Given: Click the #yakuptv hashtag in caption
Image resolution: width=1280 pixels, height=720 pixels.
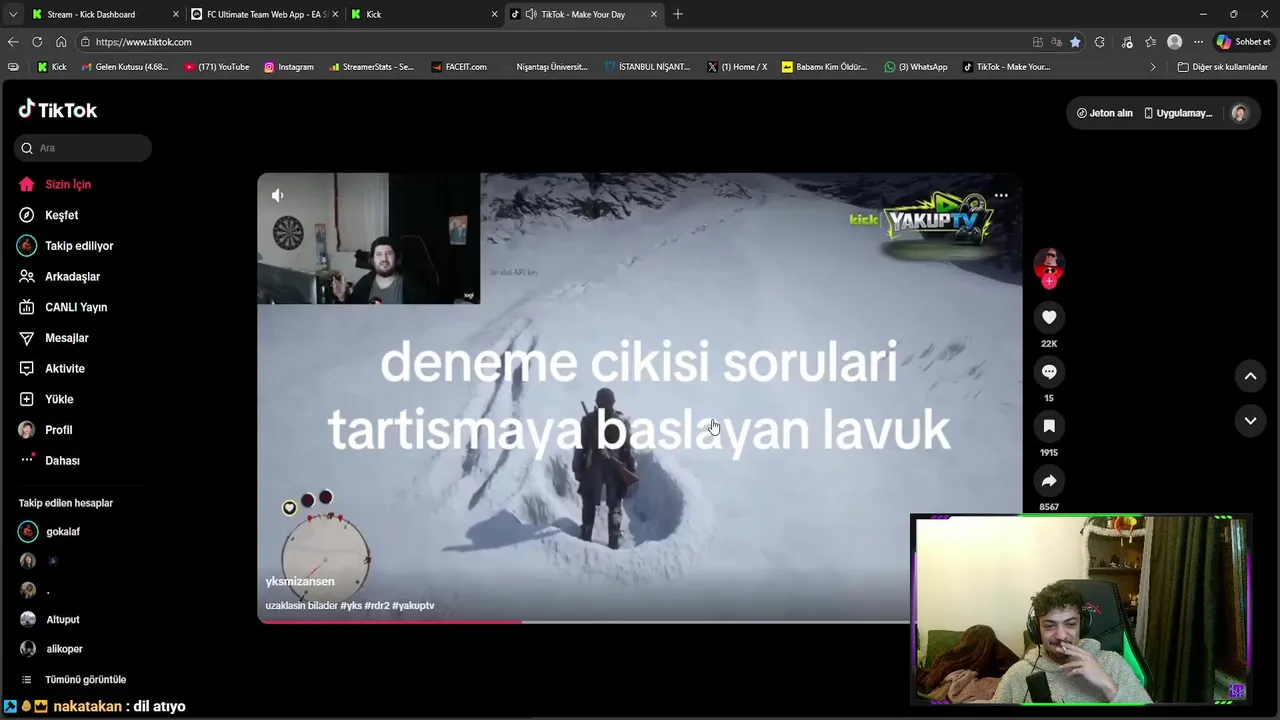Looking at the screenshot, I should [413, 606].
